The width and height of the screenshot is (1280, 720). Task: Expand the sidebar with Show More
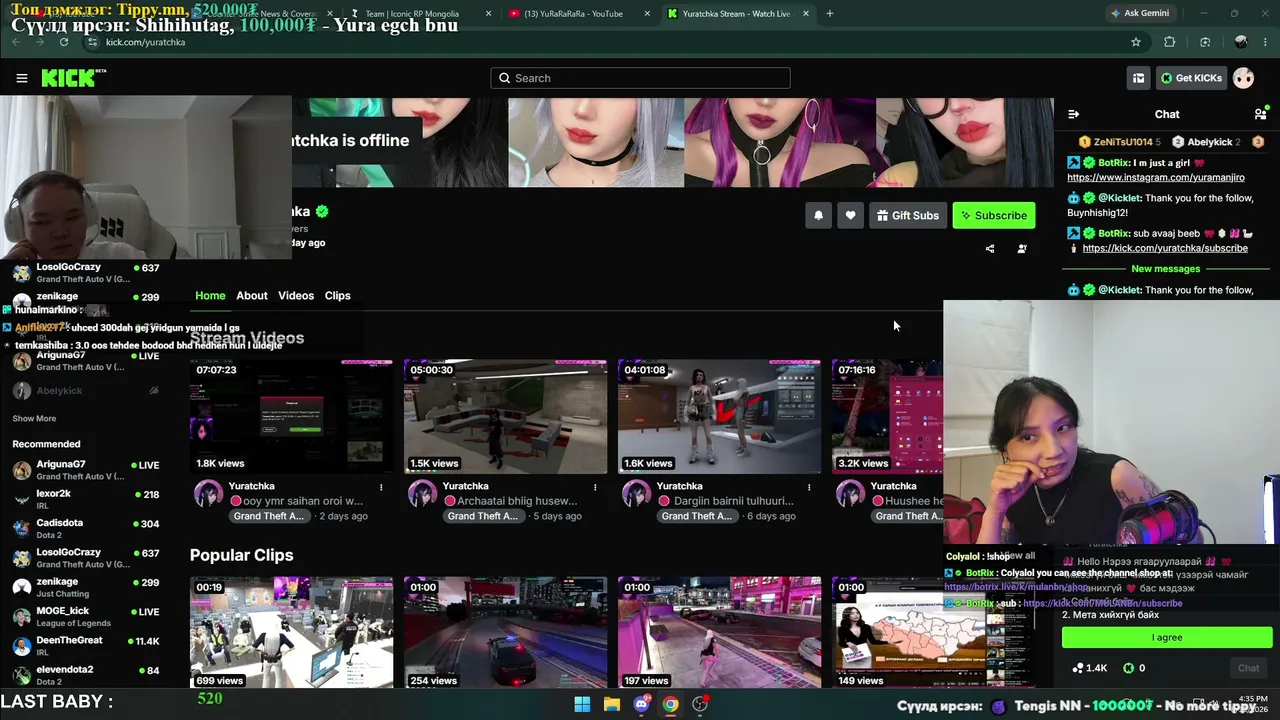click(34, 418)
